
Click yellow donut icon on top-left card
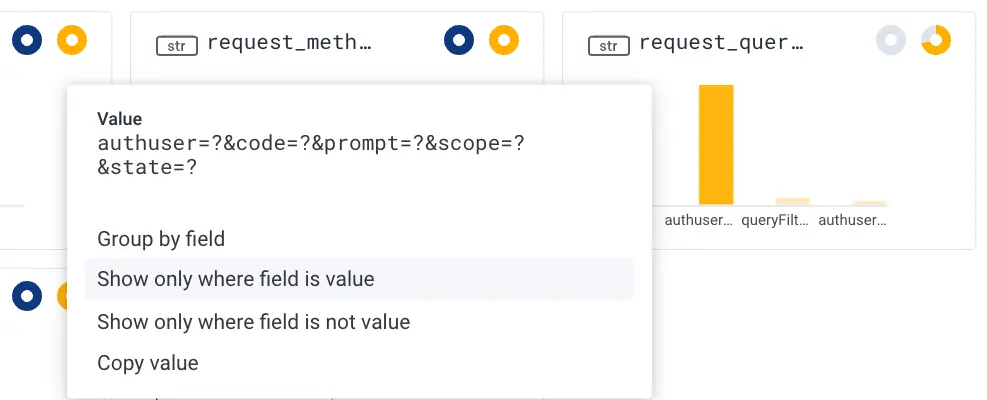pos(72,41)
